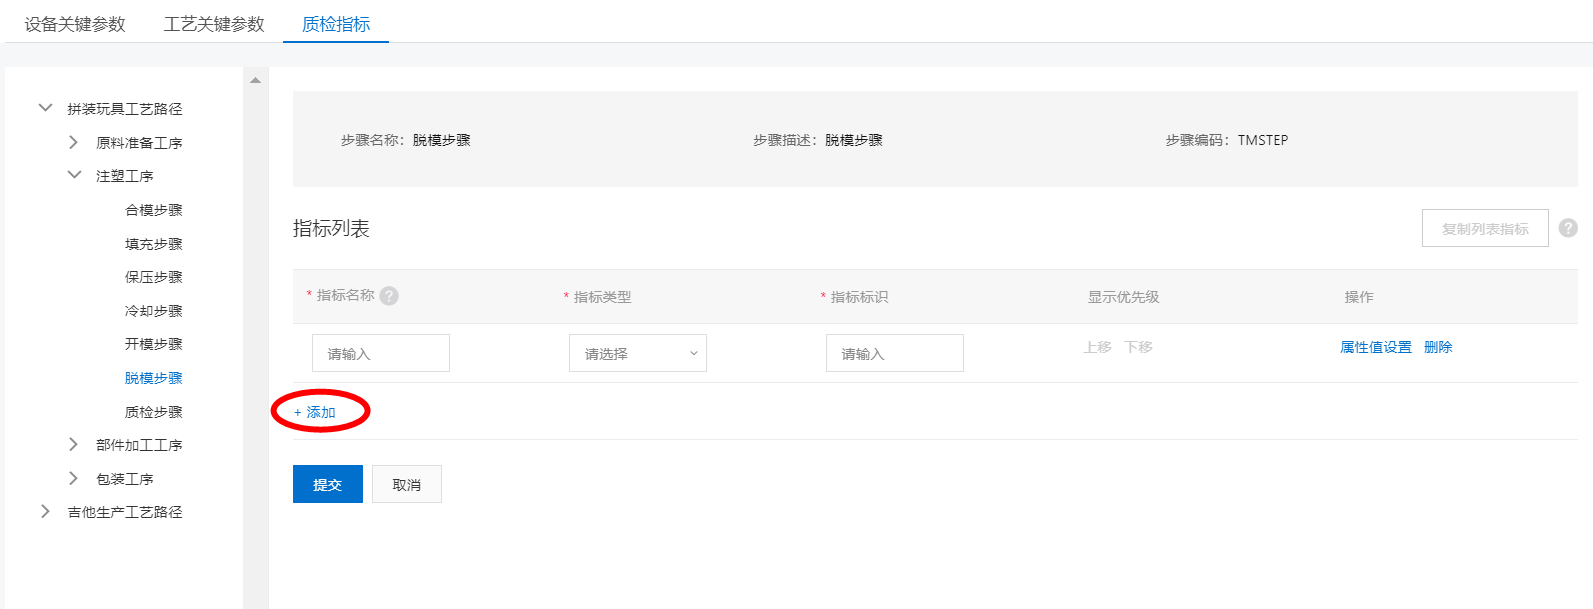Select 填充步骤 in the tree
Viewport: 1593px width, 609px height.
(154, 244)
